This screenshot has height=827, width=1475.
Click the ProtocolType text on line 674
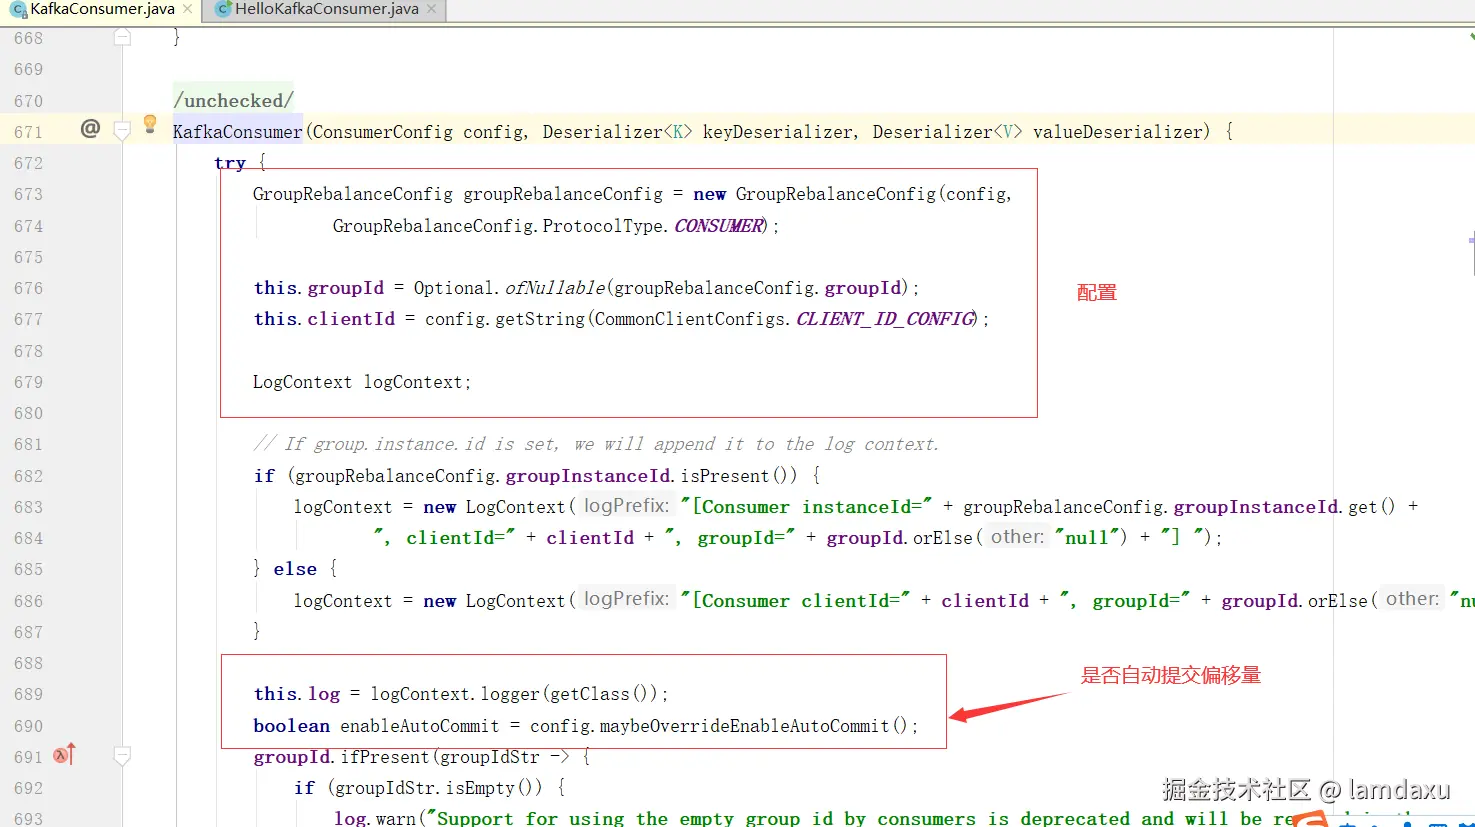[x=603, y=226]
